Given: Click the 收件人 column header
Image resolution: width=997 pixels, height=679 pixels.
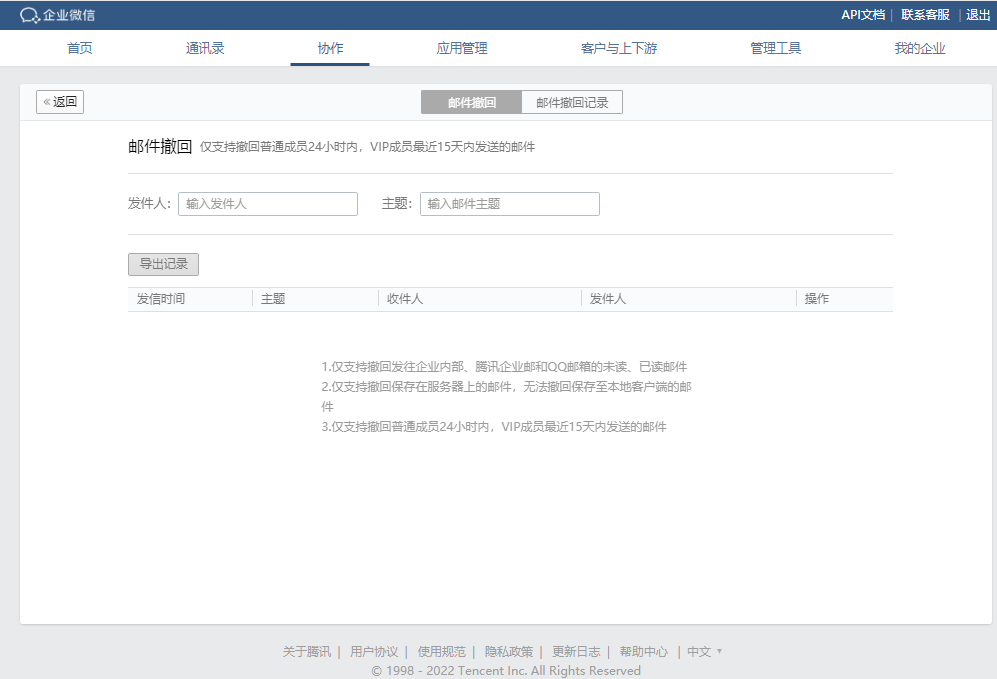Looking at the screenshot, I should tap(404, 299).
